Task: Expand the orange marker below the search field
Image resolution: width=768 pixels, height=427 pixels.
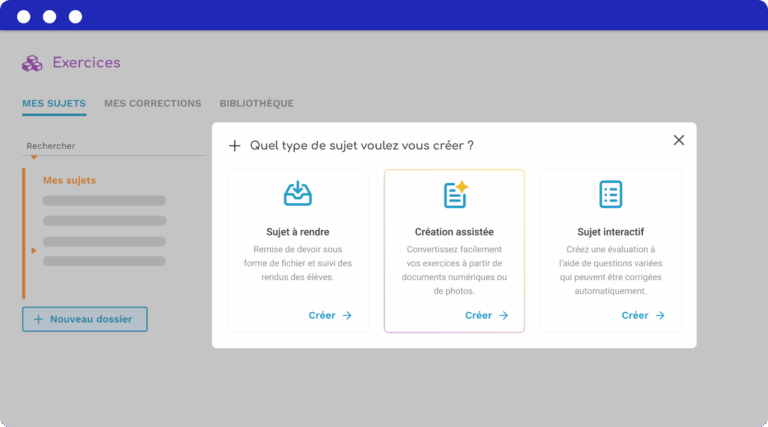Action: pyautogui.click(x=34, y=158)
